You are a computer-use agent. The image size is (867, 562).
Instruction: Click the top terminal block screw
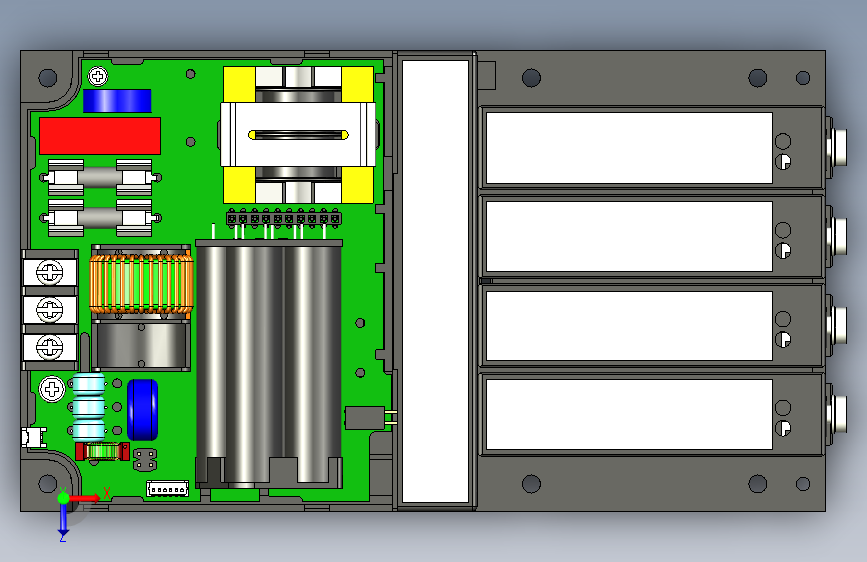pyautogui.click(x=50, y=272)
